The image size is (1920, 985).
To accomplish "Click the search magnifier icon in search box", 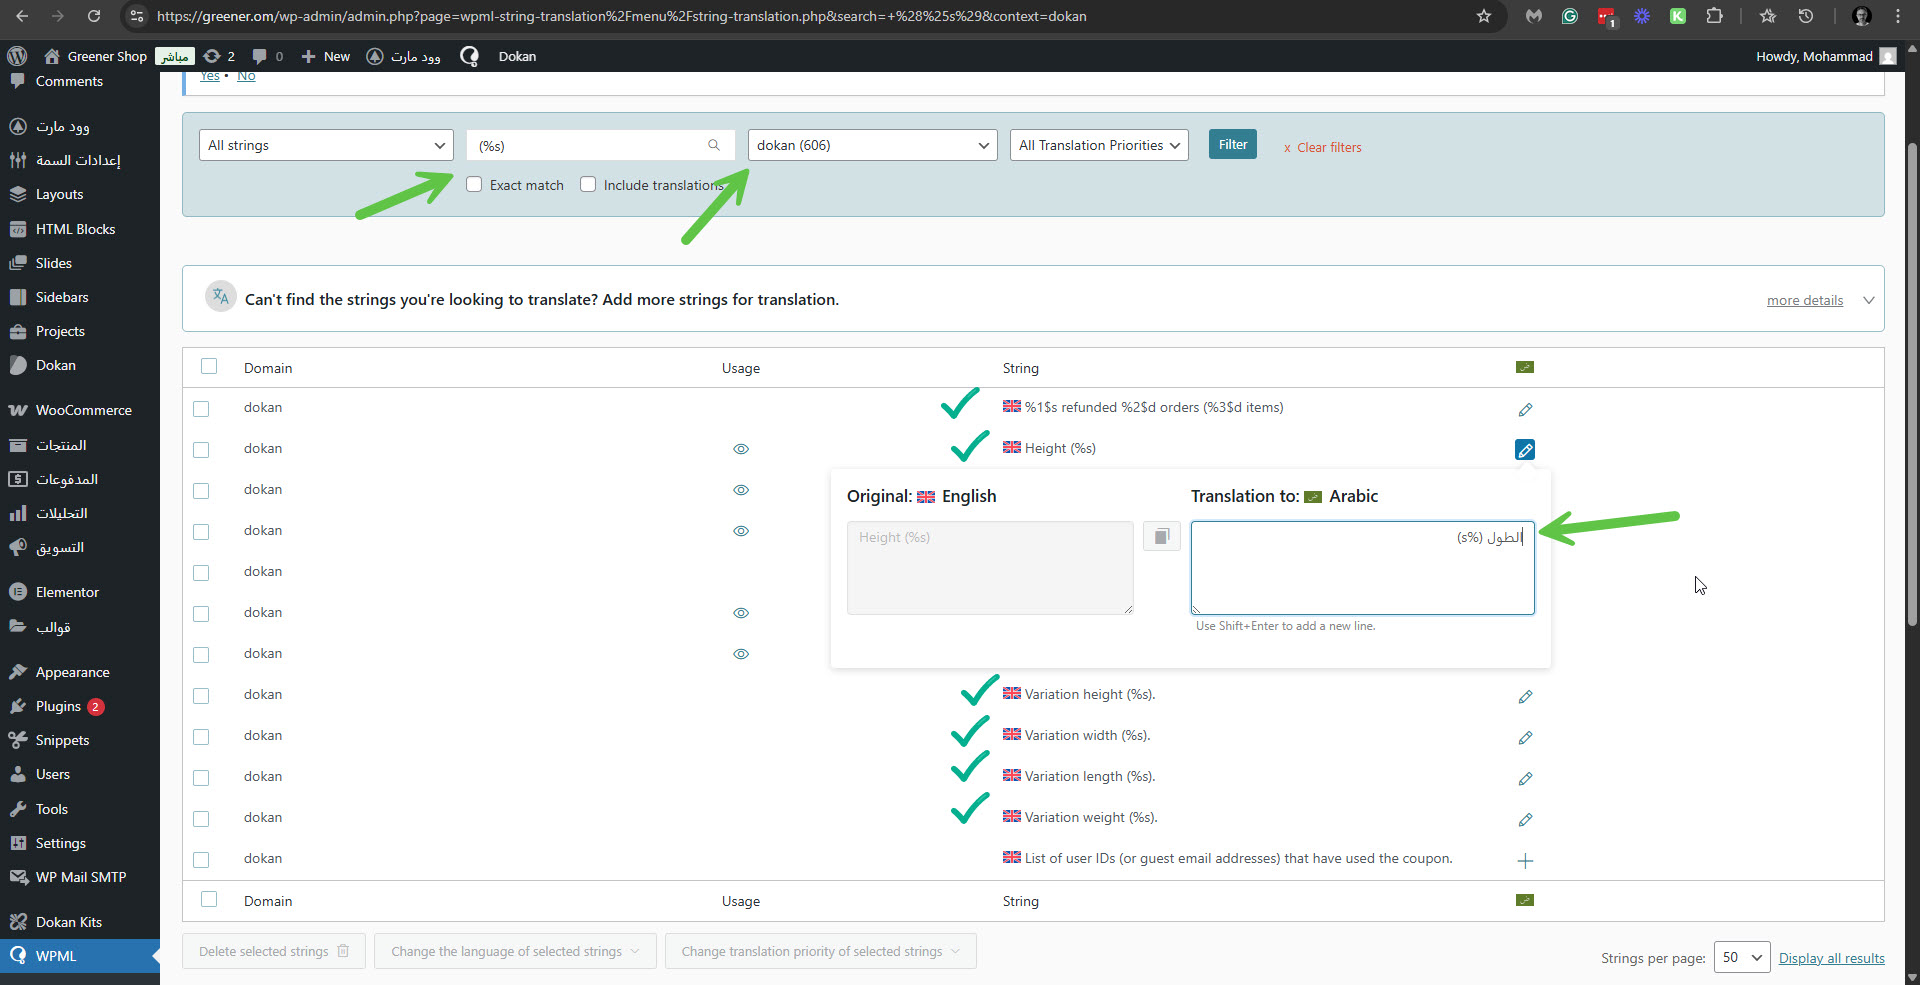I will 714,145.
